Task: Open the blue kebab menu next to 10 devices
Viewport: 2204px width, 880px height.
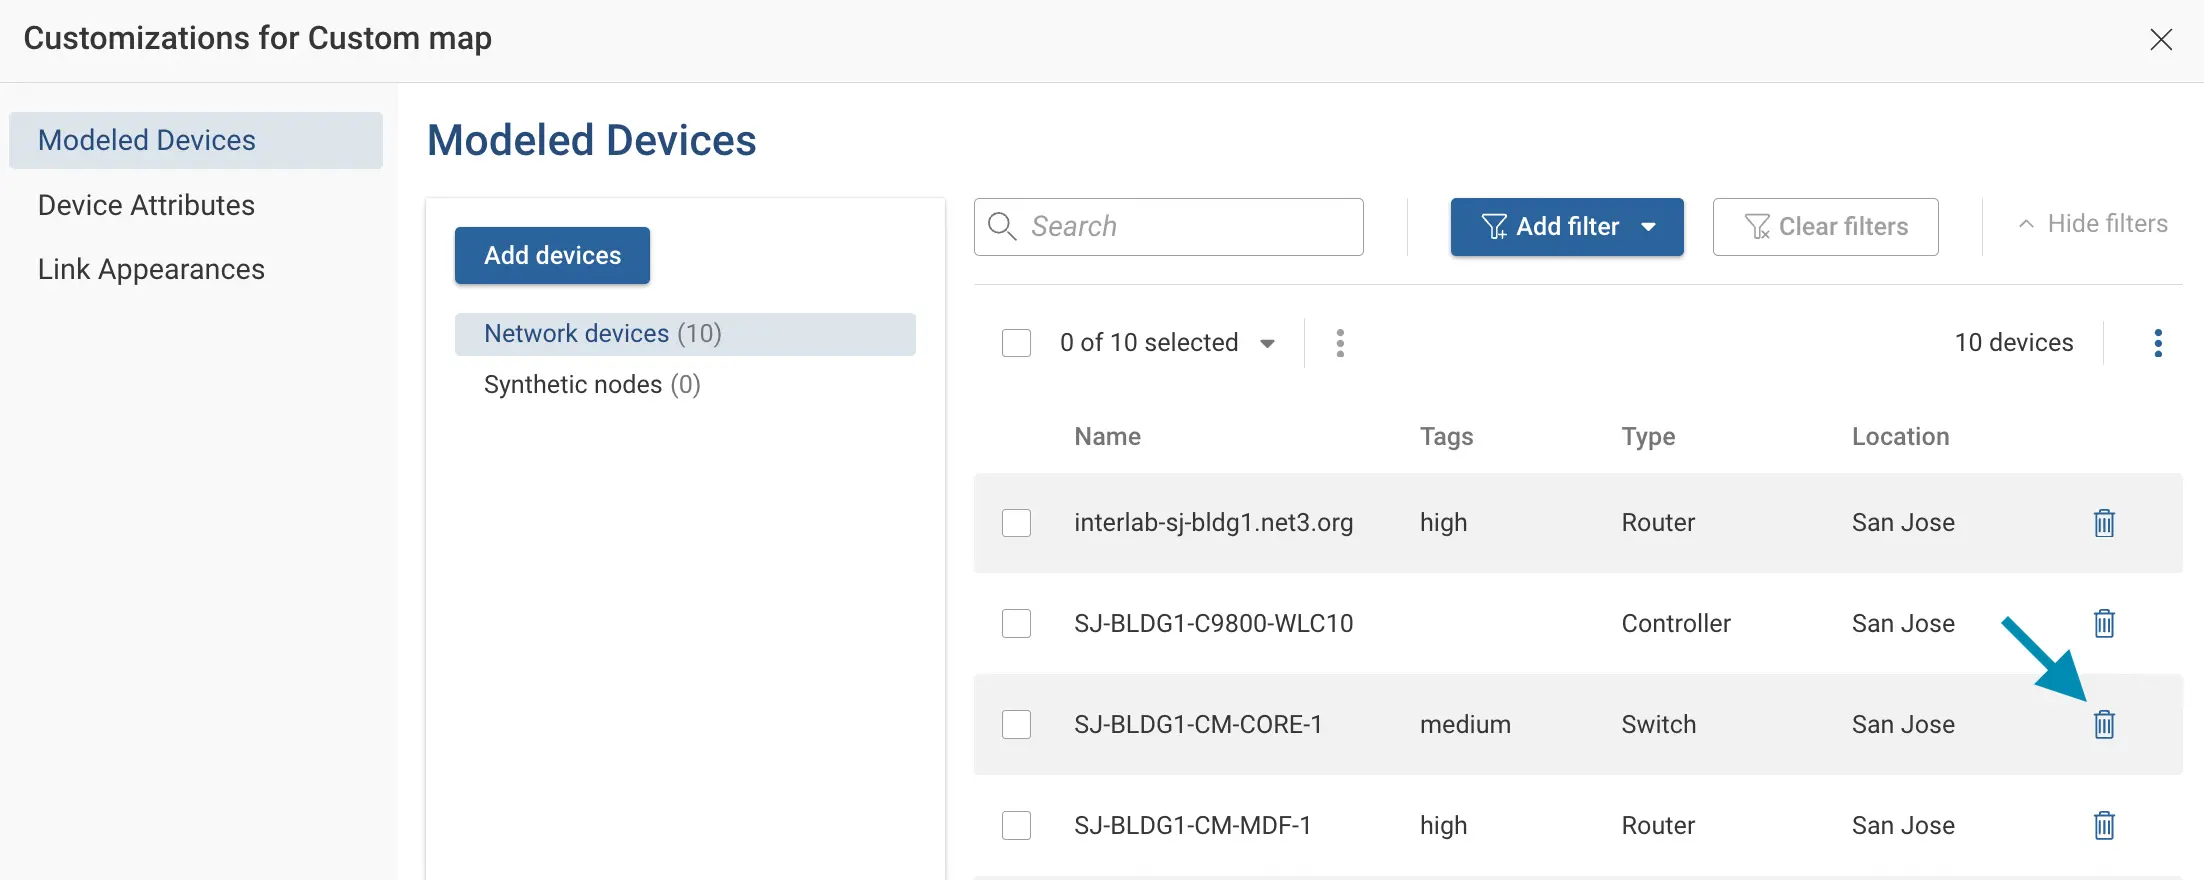Action: 2158,343
